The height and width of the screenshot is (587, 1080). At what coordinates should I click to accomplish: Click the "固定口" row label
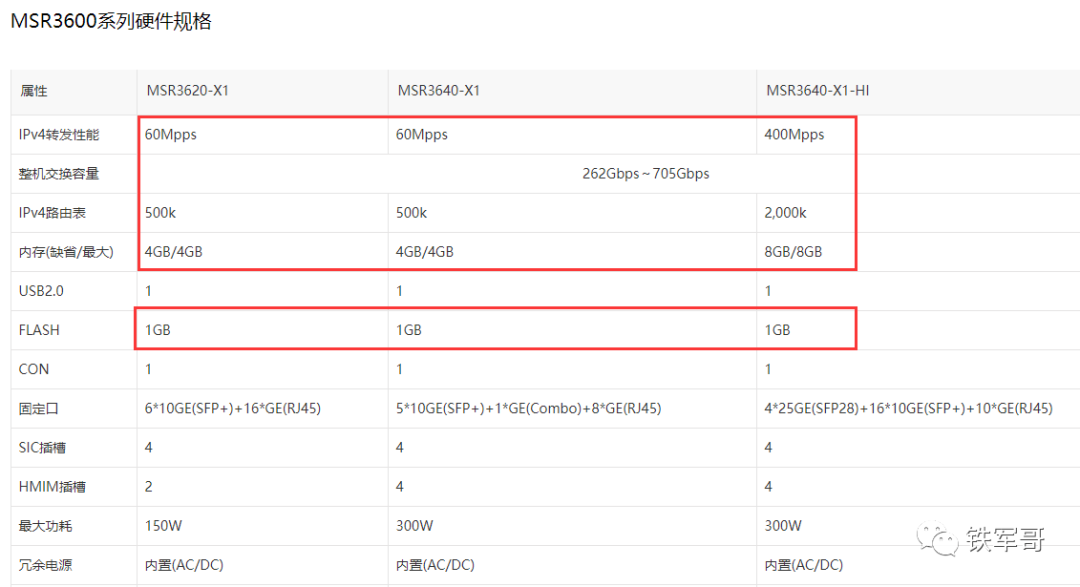pyautogui.click(x=39, y=409)
